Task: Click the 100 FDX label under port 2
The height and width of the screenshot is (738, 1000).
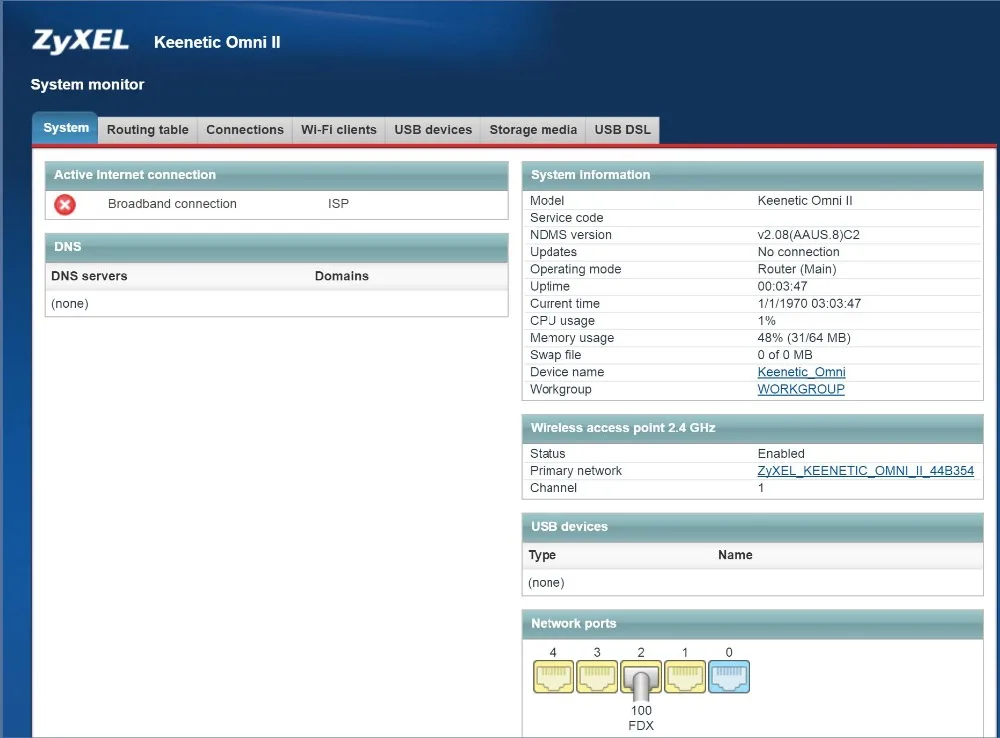Action: point(641,718)
